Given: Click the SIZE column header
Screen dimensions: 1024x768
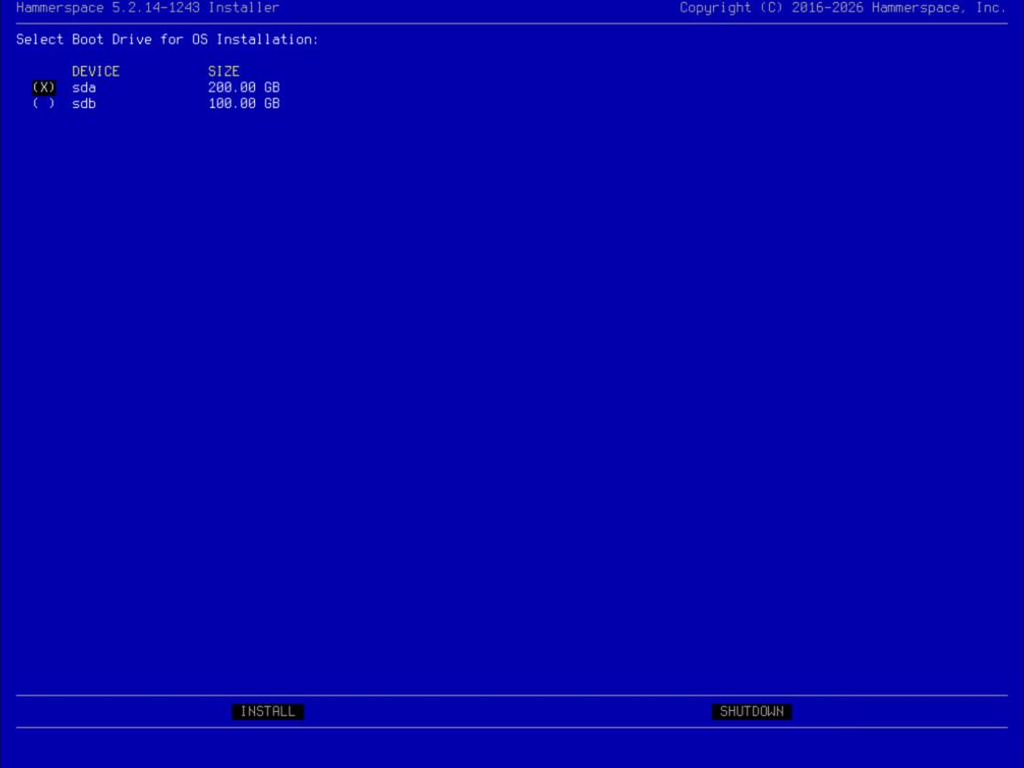Looking at the screenshot, I should [x=224, y=71].
